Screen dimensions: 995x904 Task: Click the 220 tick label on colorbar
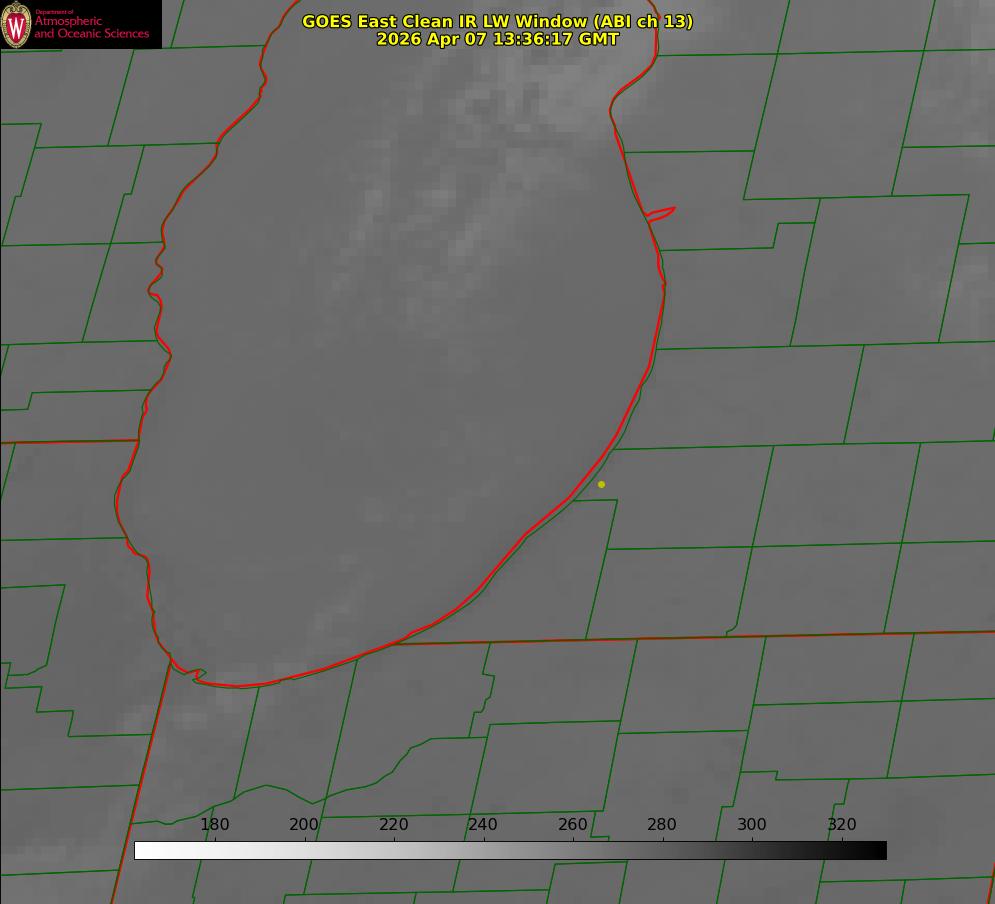(x=393, y=824)
